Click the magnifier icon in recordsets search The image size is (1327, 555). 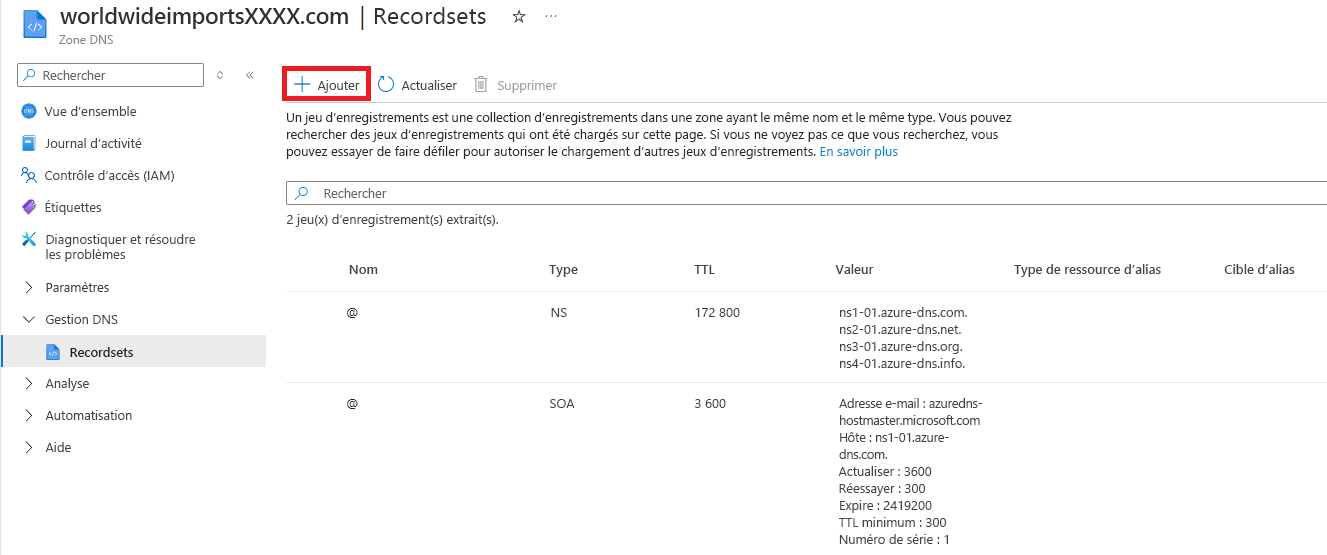(301, 193)
